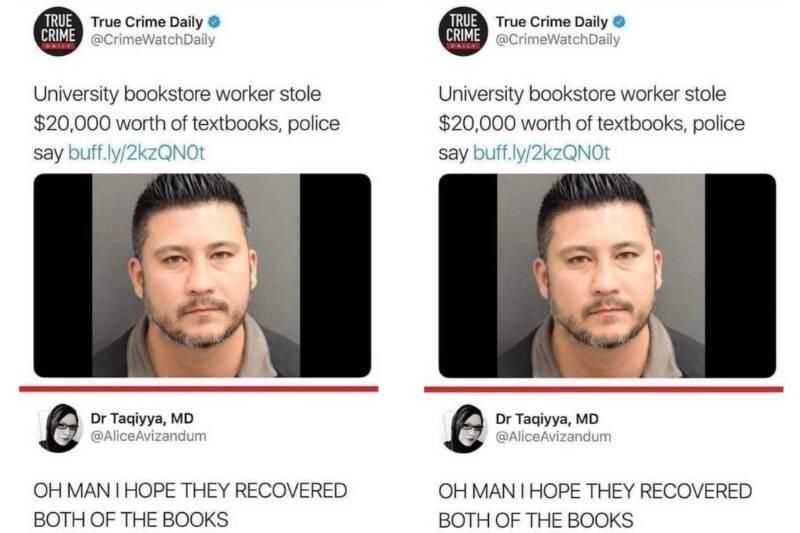Select @AliceAvizandum handle in left reply
The image size is (800, 533).
coord(148,436)
